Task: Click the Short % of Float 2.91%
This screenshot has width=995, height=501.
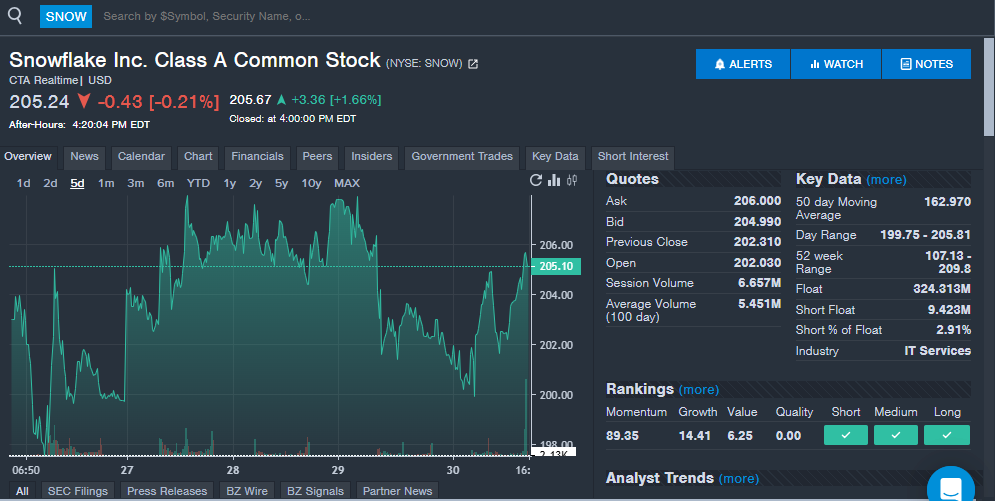Action: click(x=953, y=330)
